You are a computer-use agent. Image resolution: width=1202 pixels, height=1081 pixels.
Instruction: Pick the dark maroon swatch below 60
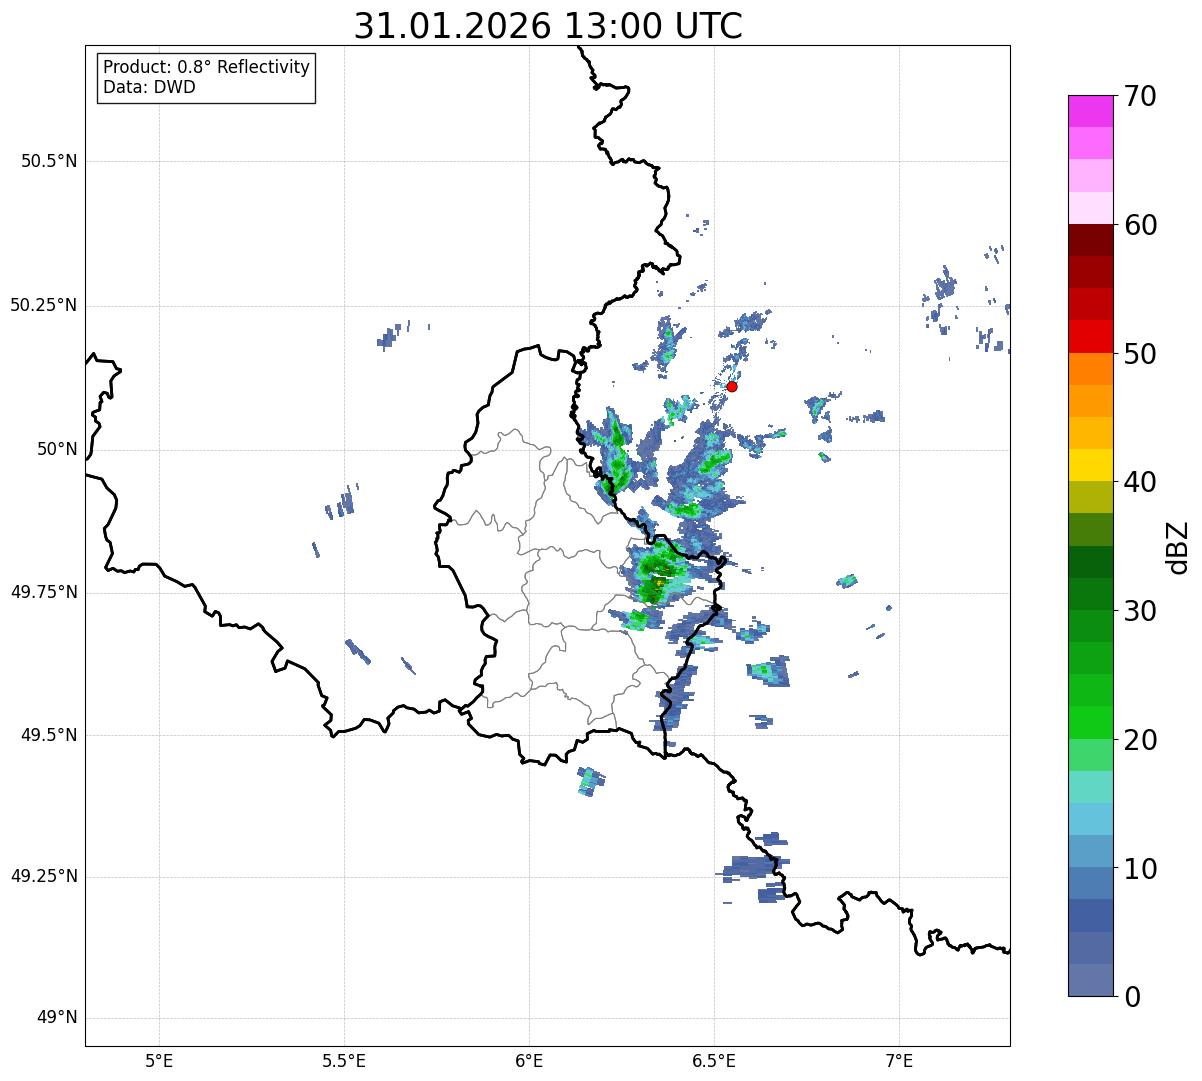[x=1090, y=240]
